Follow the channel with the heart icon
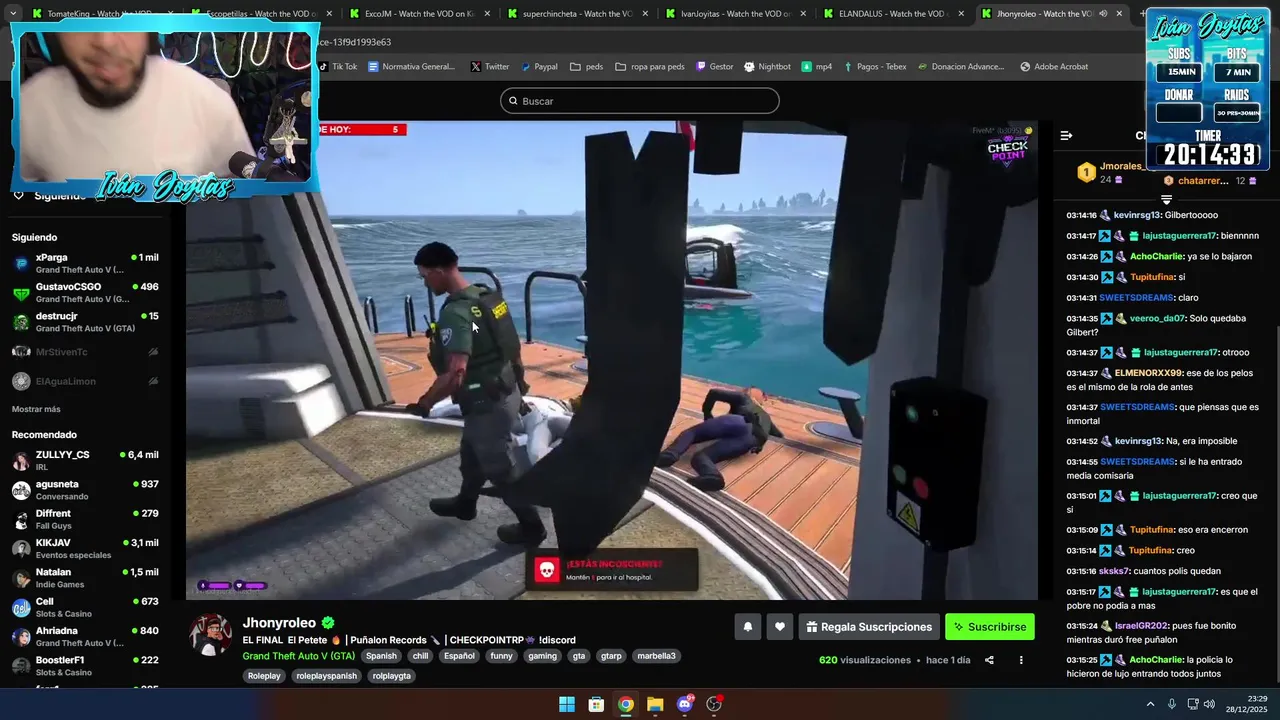 [x=780, y=627]
